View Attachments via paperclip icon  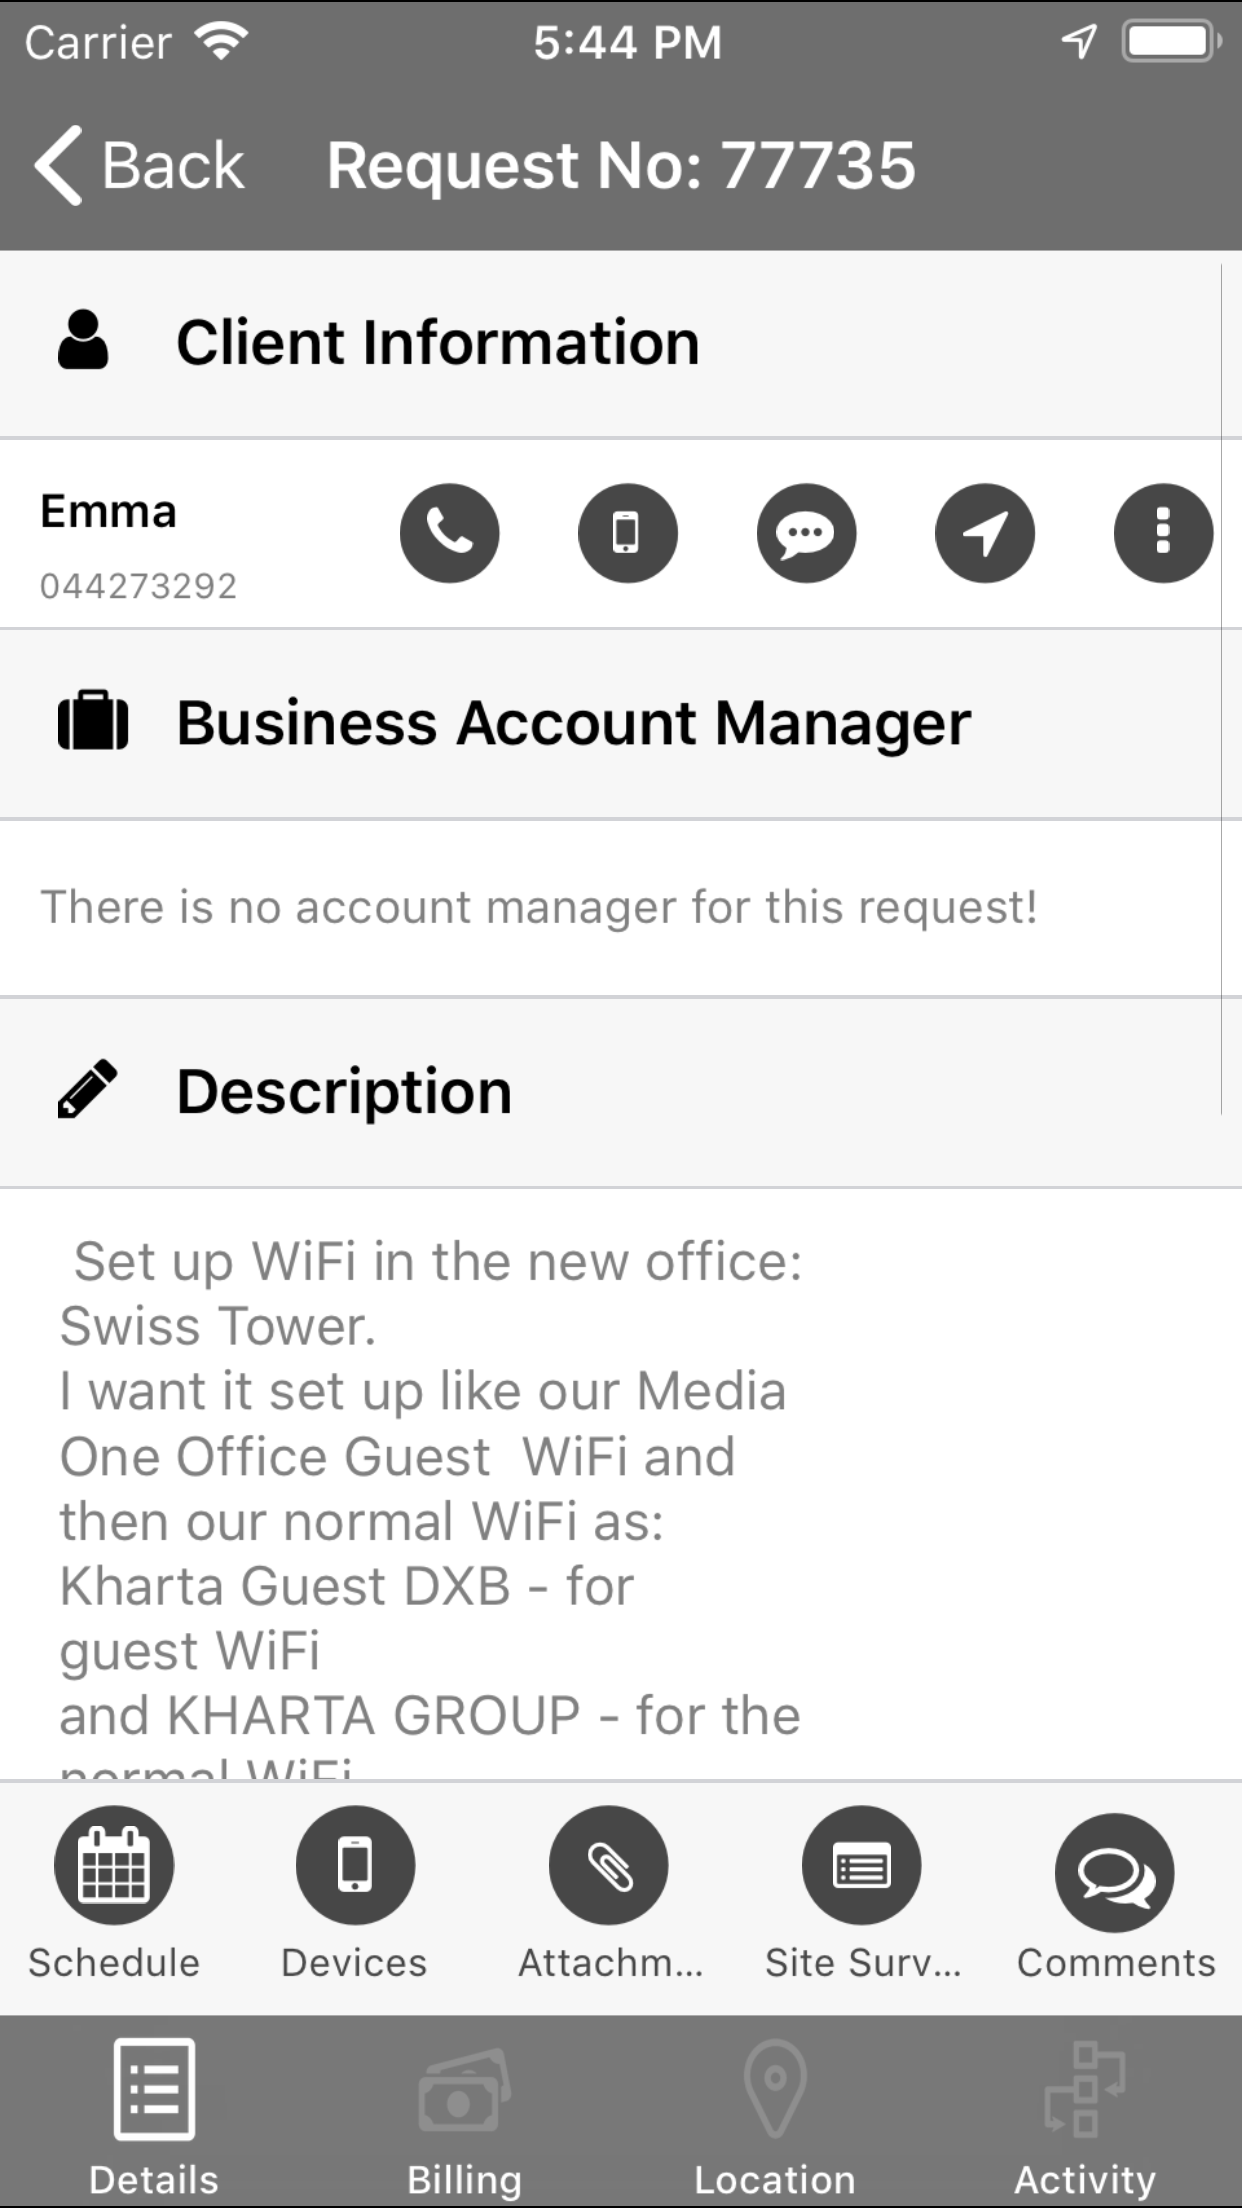[608, 1865]
